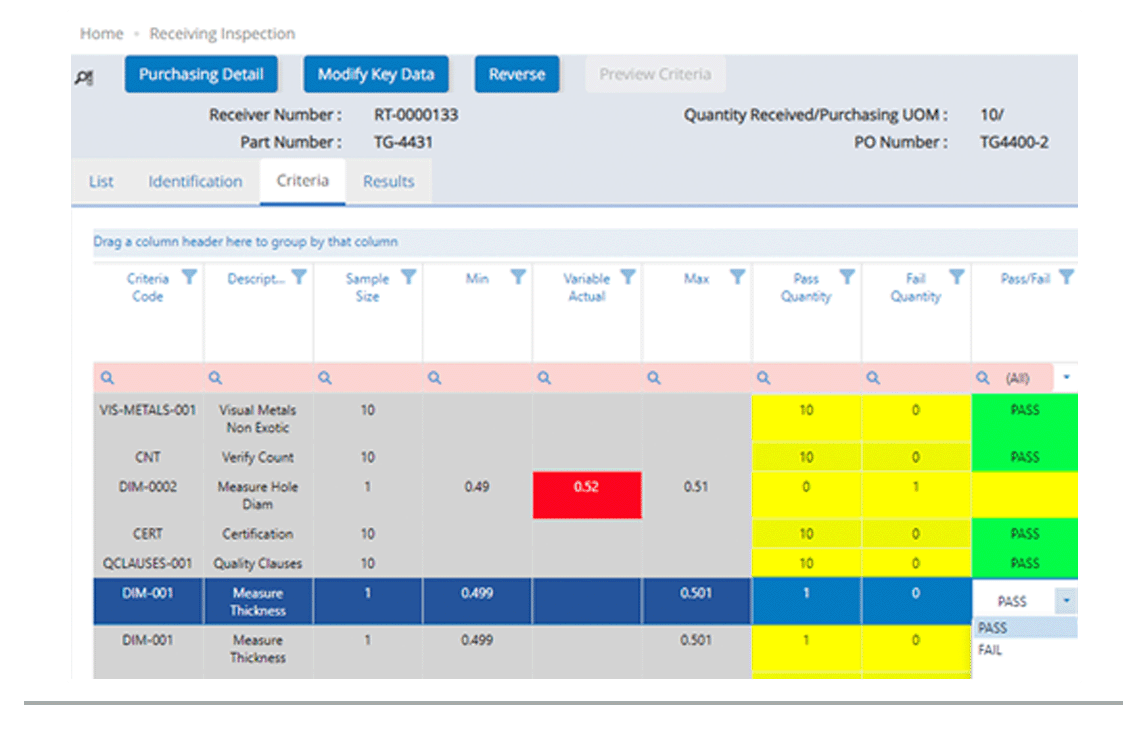The width and height of the screenshot is (1147, 729).
Task: Click the search icon in the Min filter field
Action: [434, 377]
